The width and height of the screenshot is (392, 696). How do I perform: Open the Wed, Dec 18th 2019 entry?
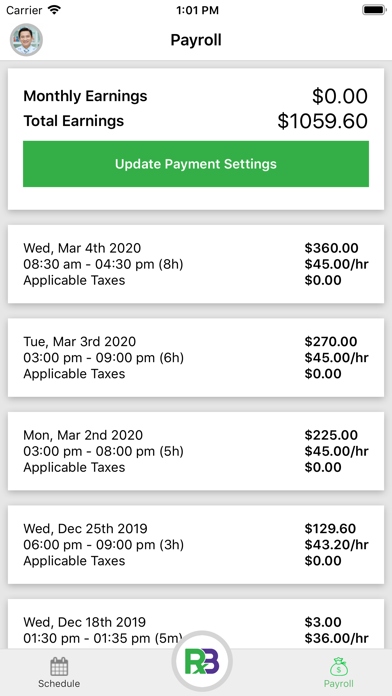click(x=196, y=624)
